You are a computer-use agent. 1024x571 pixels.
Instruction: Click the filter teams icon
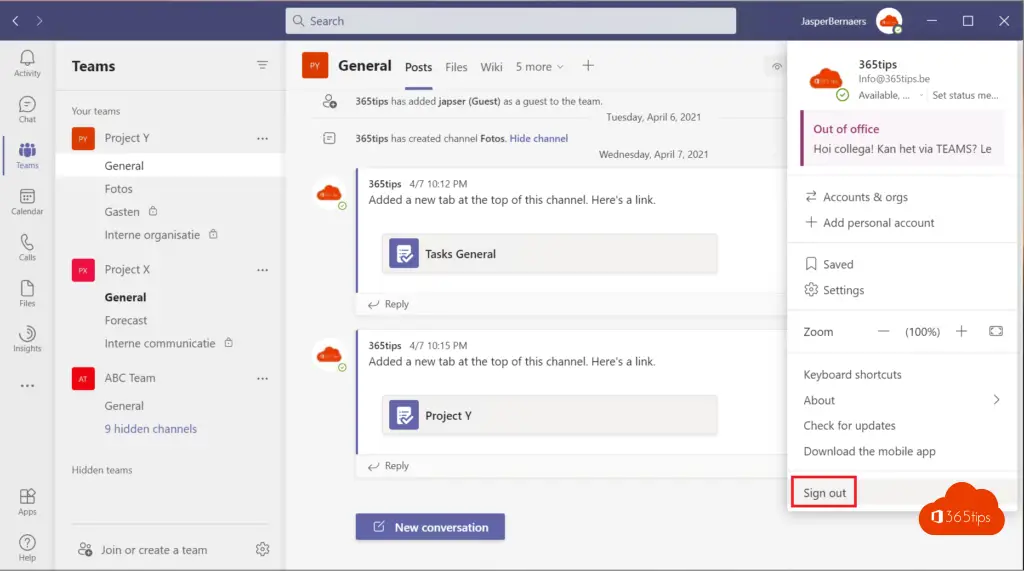click(x=262, y=66)
